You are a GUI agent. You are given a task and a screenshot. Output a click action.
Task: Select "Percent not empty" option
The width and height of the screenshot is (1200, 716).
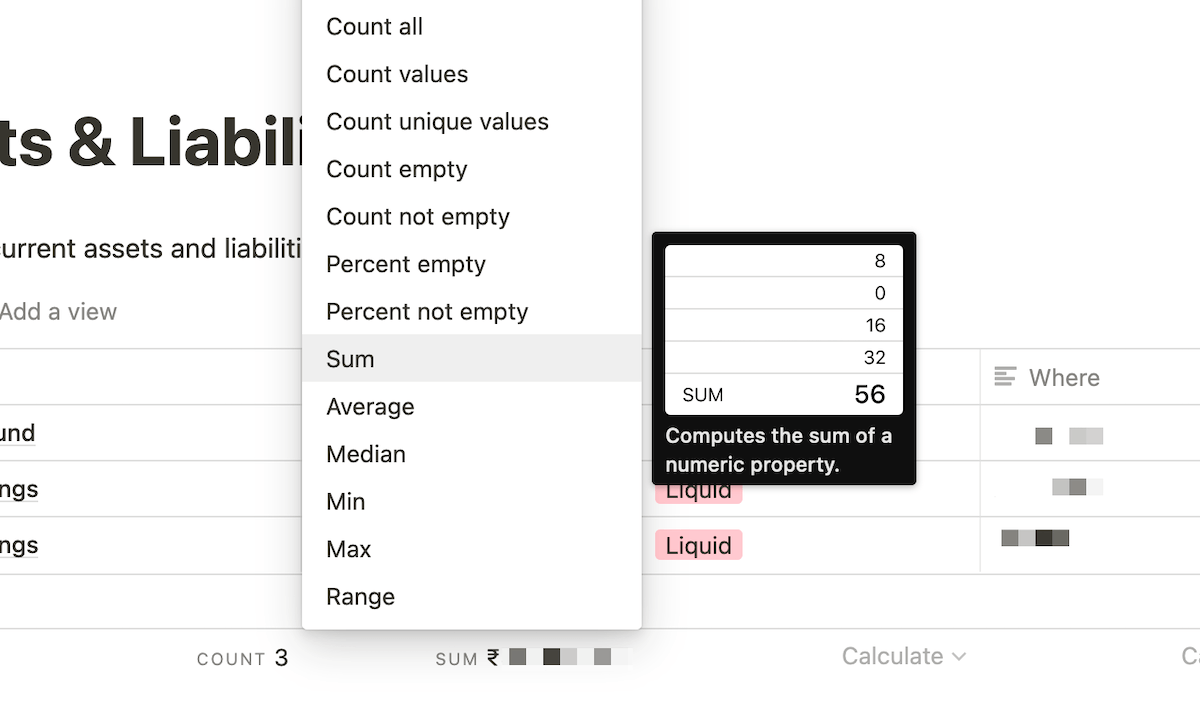tap(427, 311)
